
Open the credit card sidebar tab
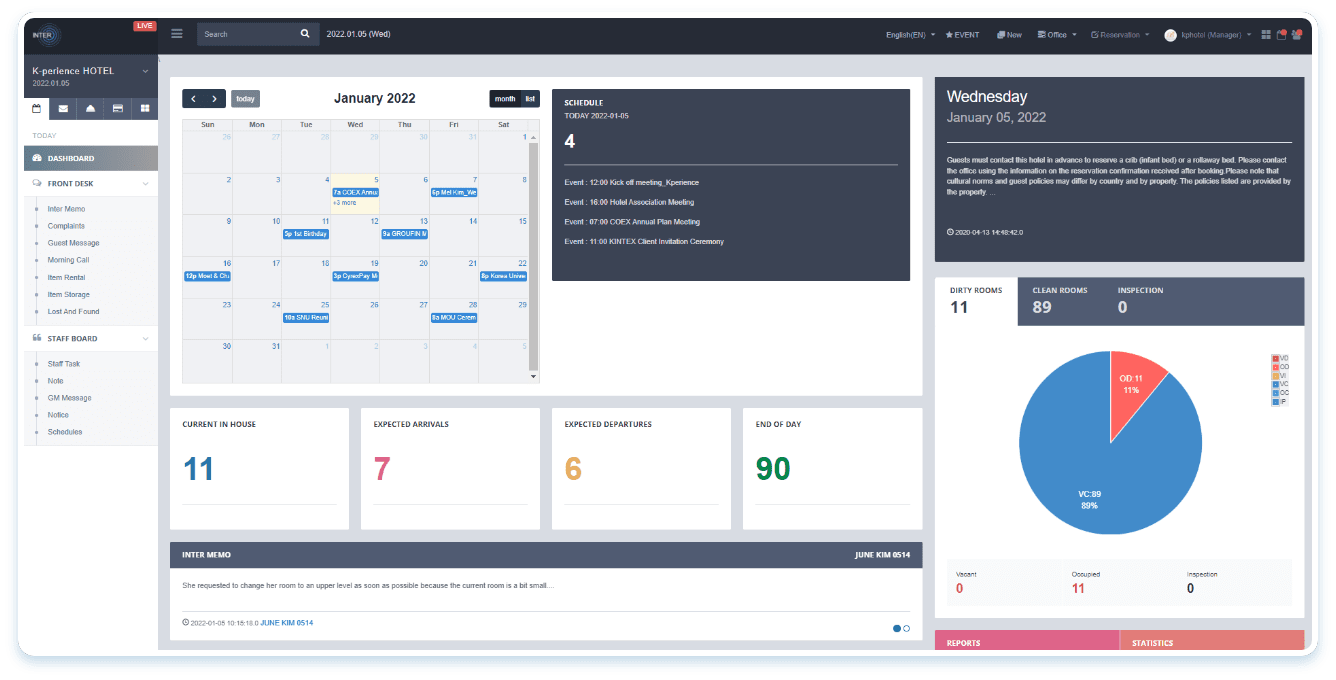point(118,108)
